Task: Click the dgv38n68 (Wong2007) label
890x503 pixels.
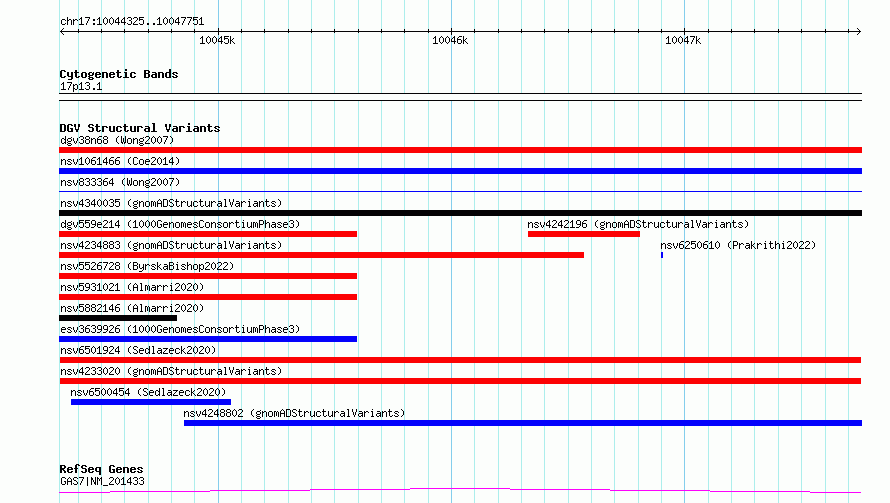Action: (x=117, y=140)
